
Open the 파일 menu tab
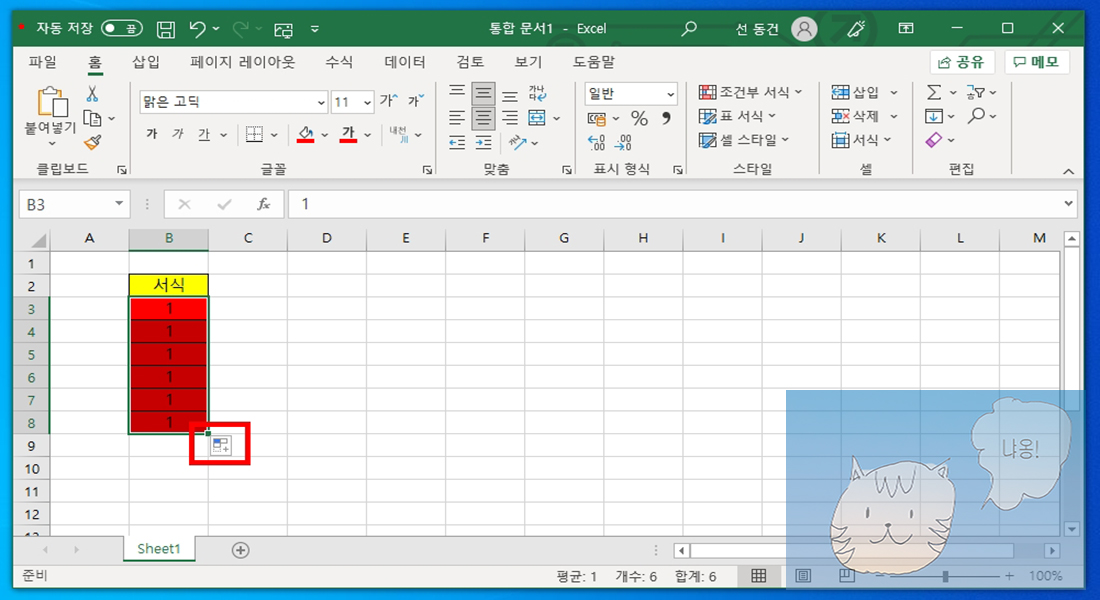(42, 62)
